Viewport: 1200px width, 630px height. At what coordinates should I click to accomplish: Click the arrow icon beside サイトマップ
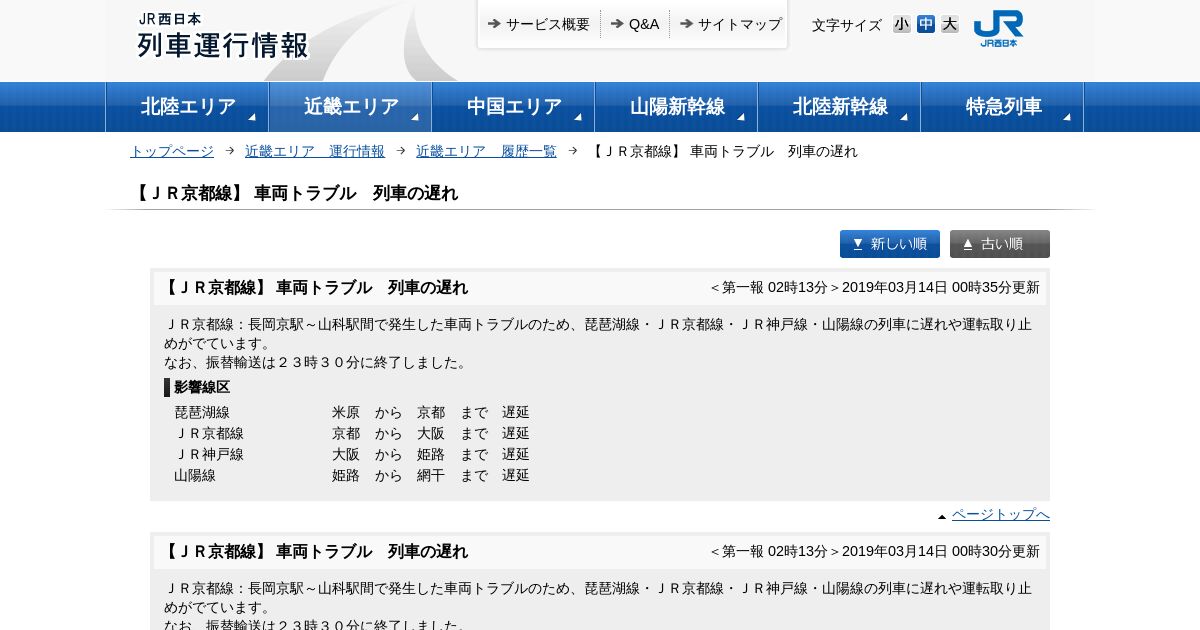point(686,23)
